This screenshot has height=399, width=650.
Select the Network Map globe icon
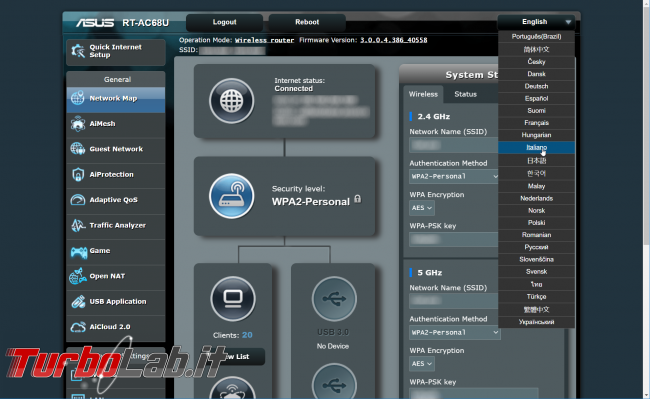click(x=78, y=98)
